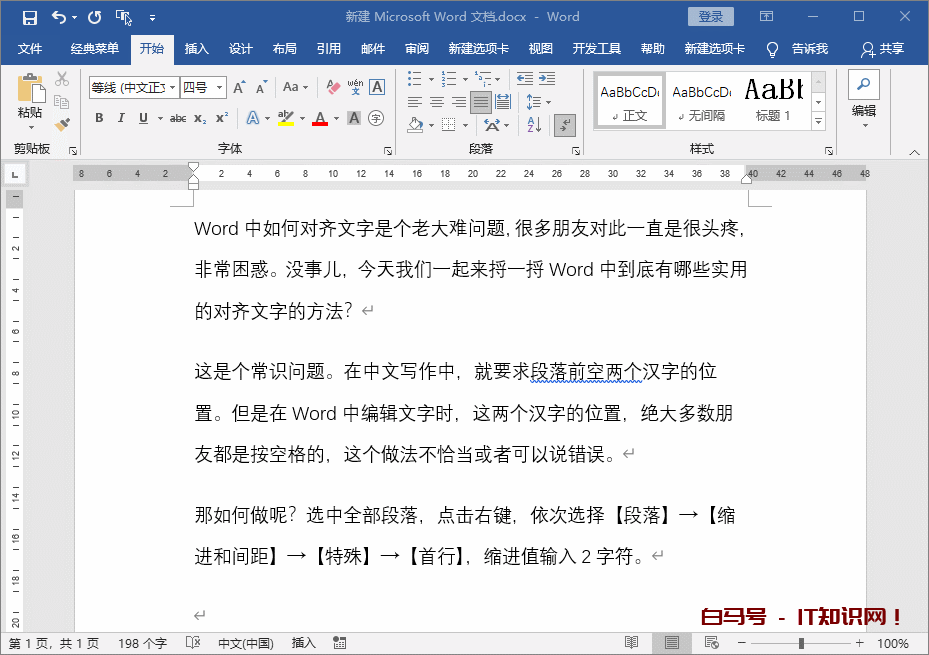
Task: Select the Italic formatting icon
Action: click(x=122, y=117)
